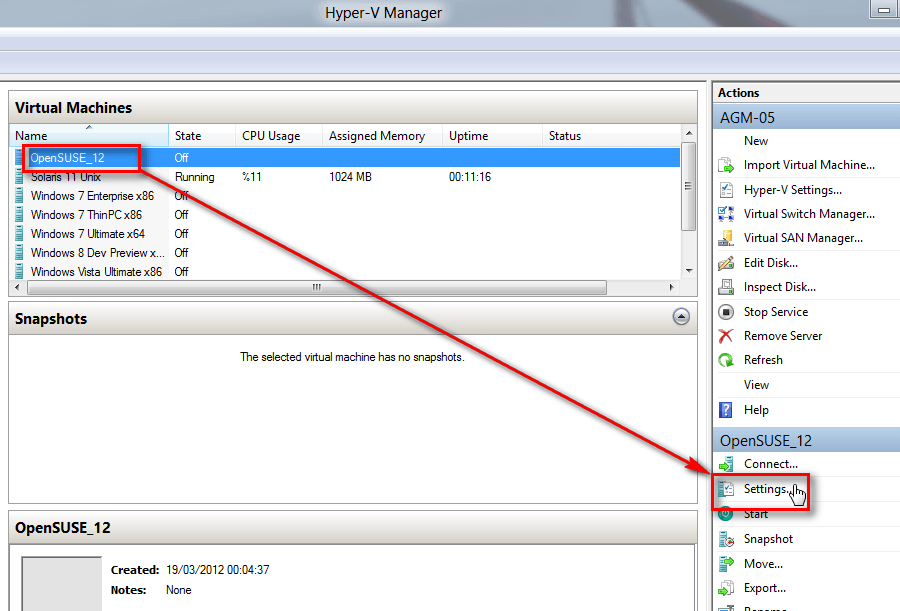Click the Connect icon under OpenSUSE_12
This screenshot has height=611, width=900.
point(726,464)
